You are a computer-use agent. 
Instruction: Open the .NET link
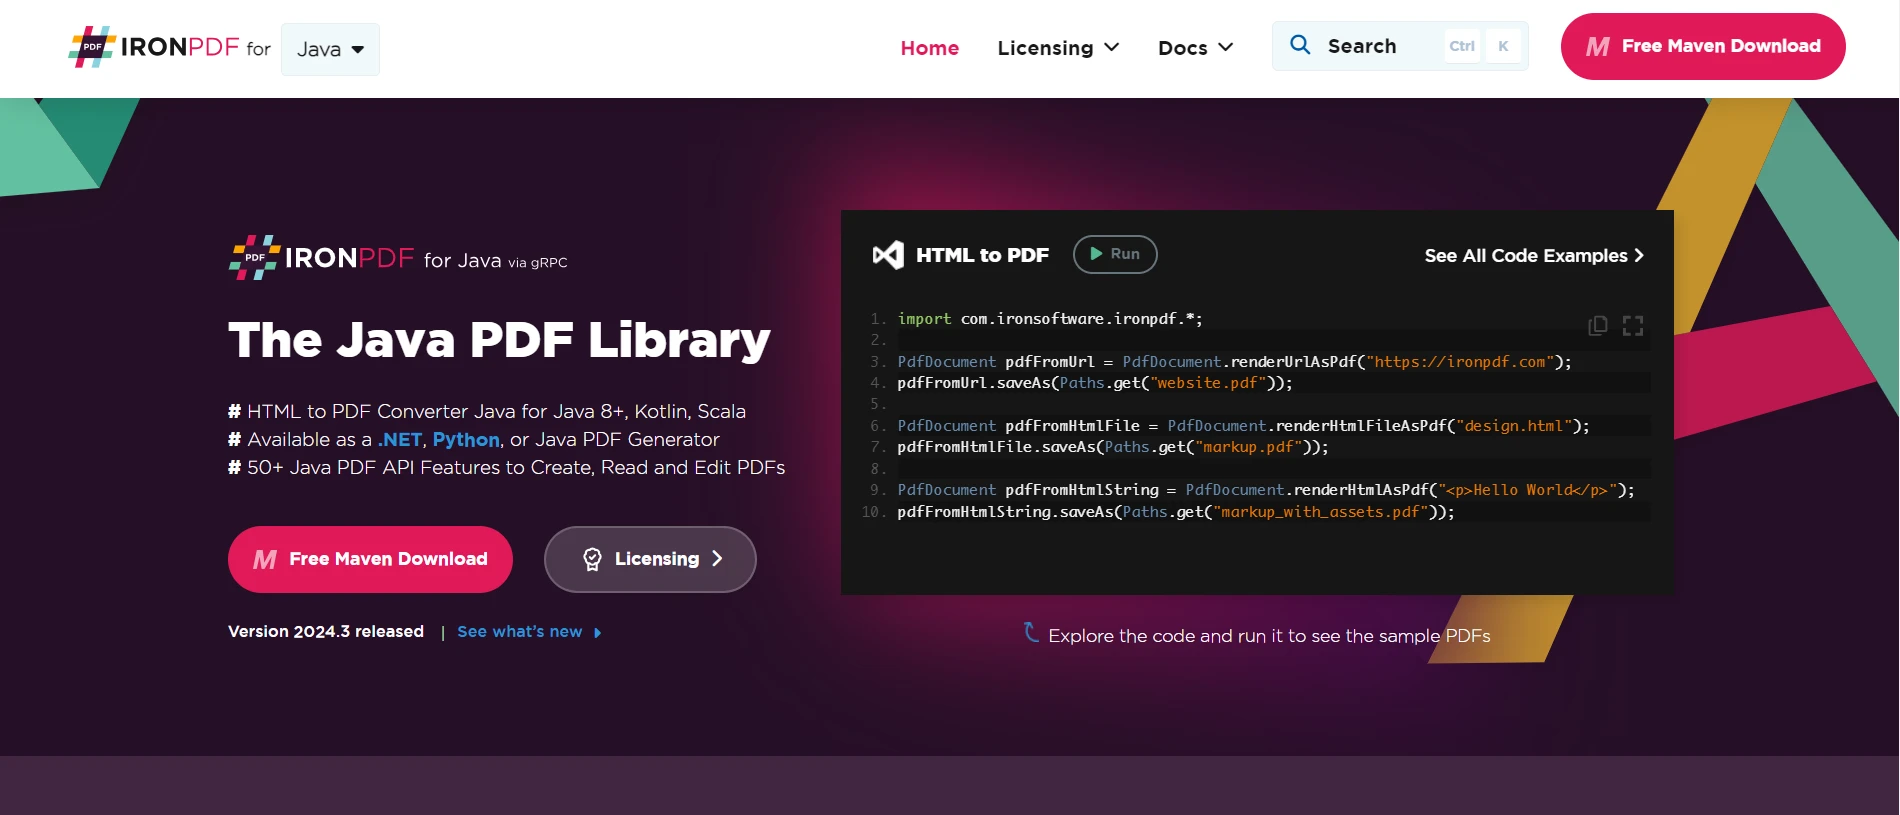(400, 440)
